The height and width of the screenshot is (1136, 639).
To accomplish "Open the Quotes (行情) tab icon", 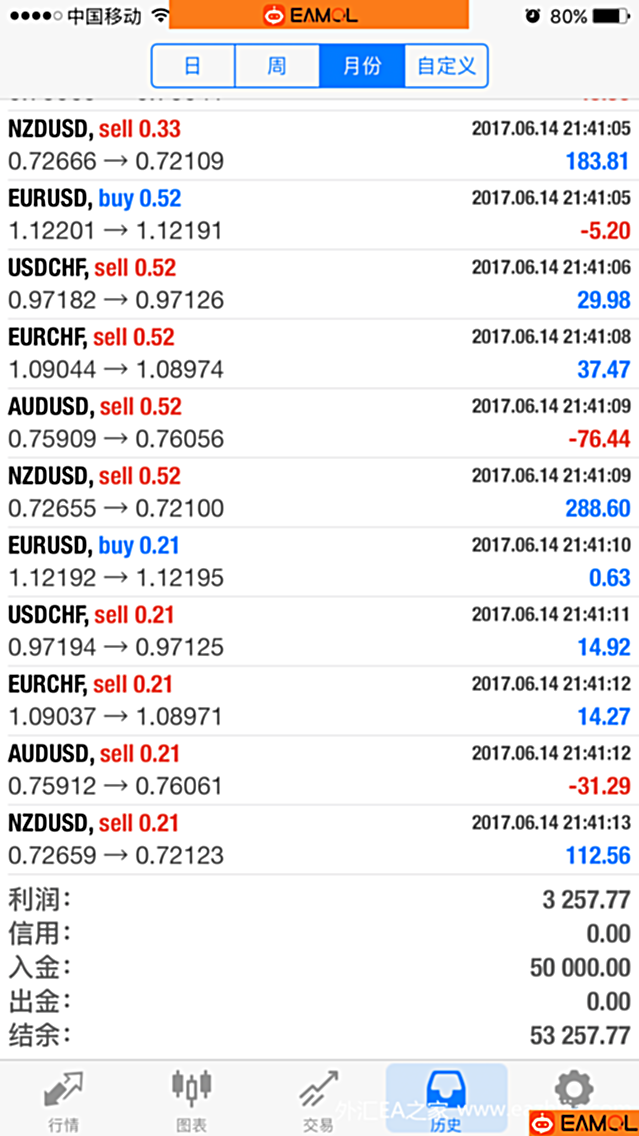I will point(63,1089).
